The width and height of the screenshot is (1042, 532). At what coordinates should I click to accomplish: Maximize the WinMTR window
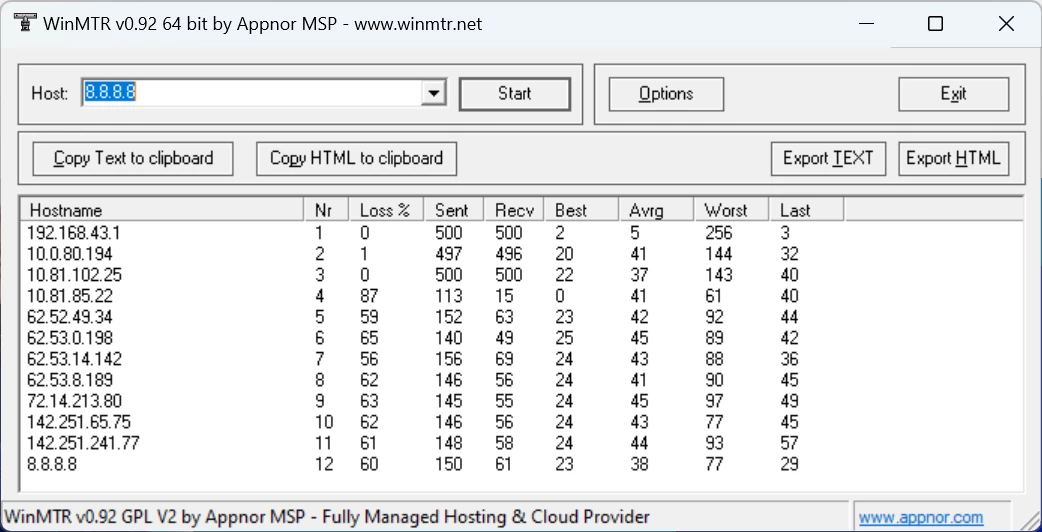point(935,24)
